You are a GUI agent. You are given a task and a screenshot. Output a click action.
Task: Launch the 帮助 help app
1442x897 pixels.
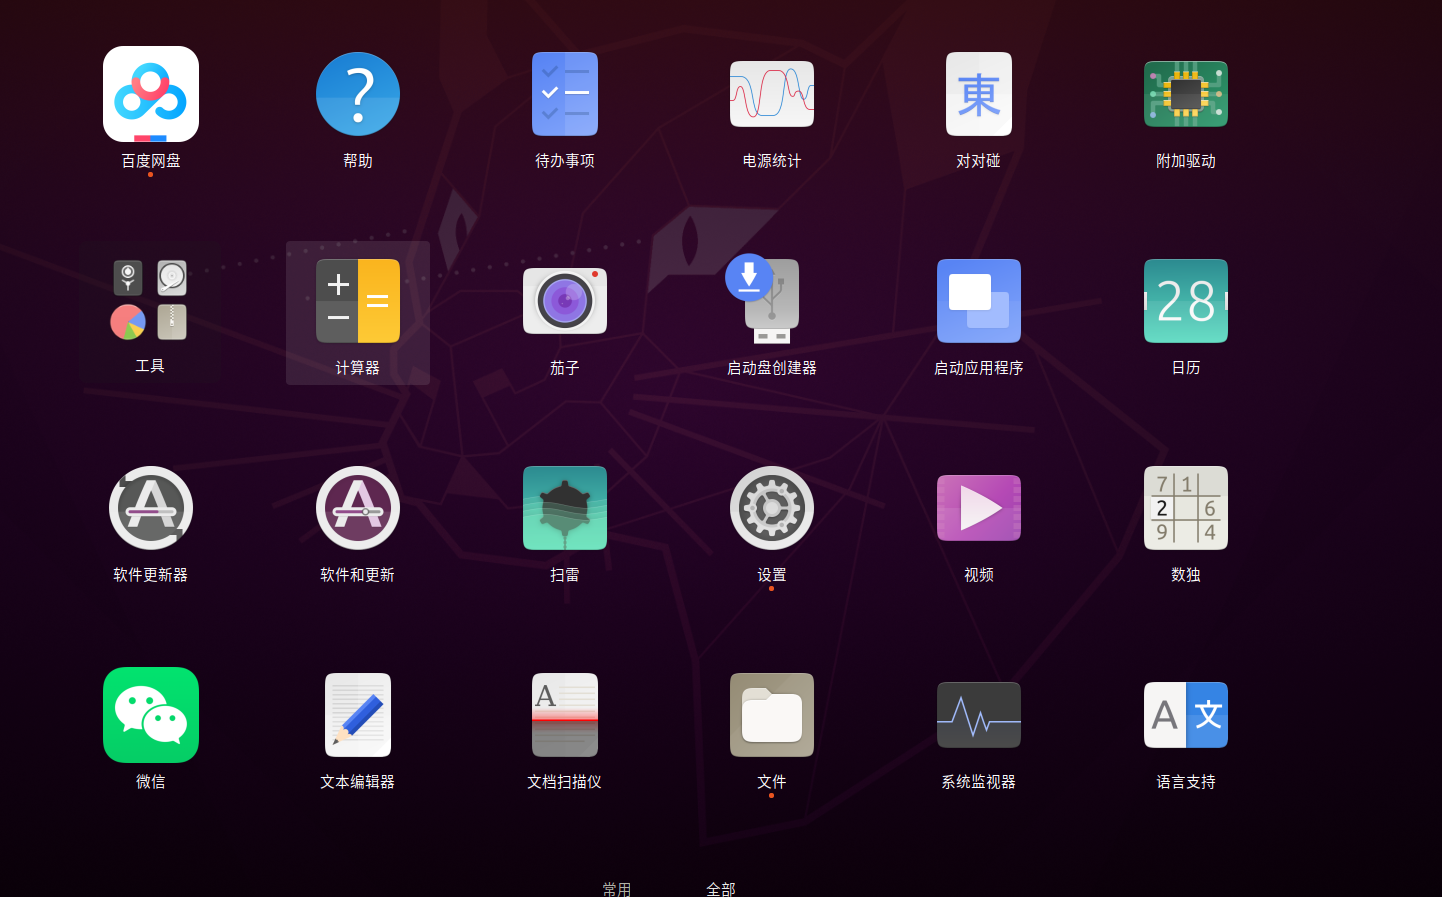click(358, 94)
